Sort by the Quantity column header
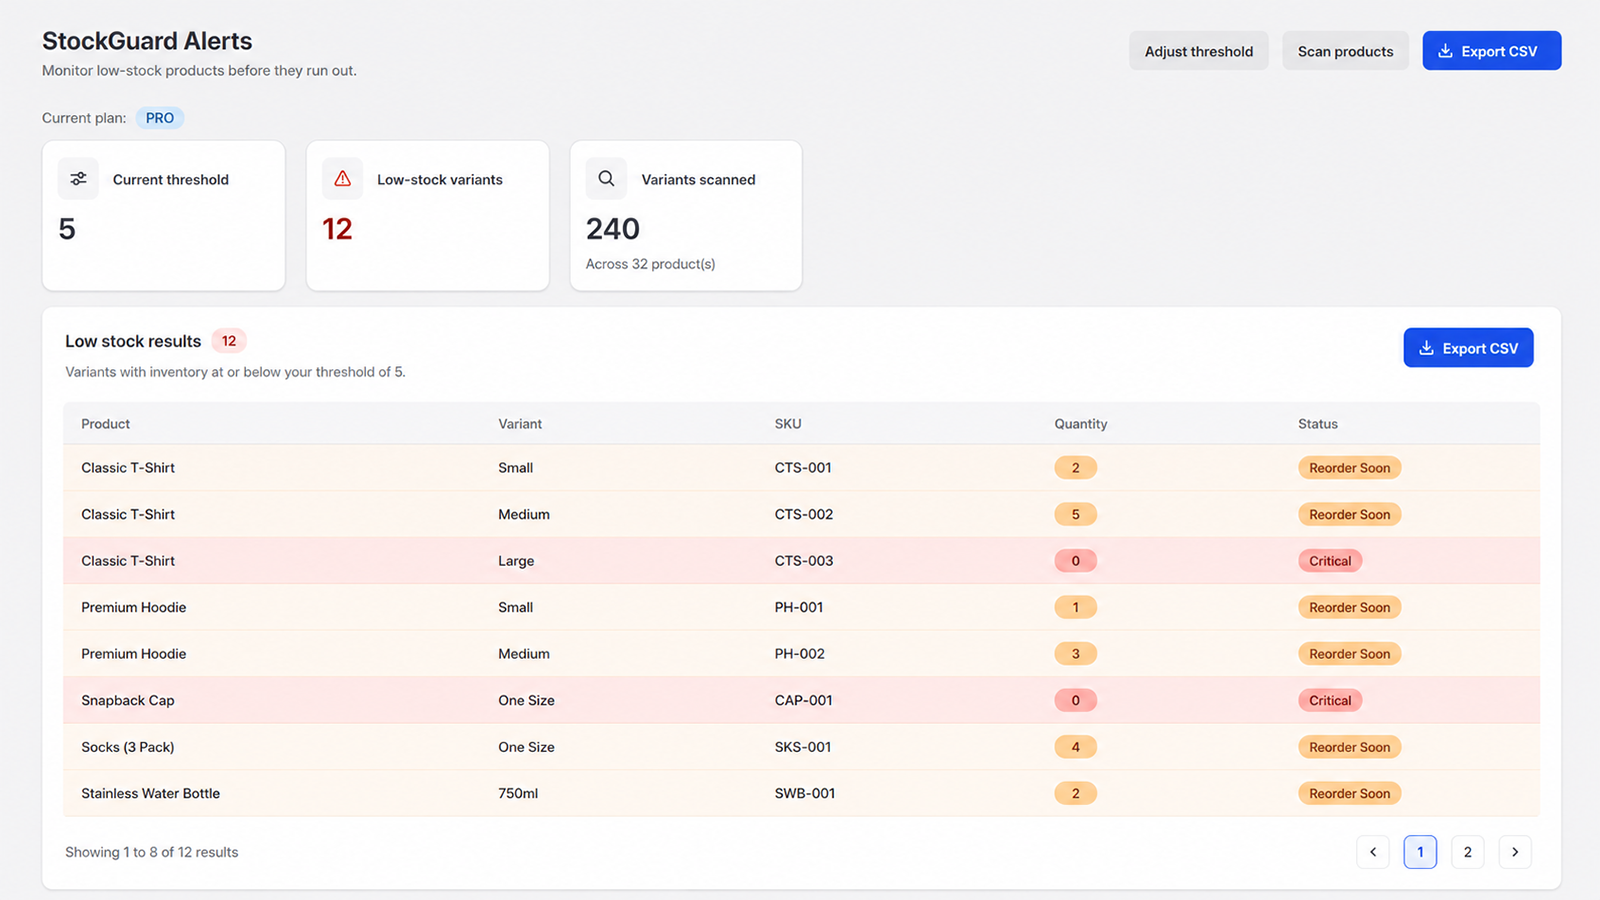Image resolution: width=1600 pixels, height=900 pixels. pyautogui.click(x=1080, y=424)
